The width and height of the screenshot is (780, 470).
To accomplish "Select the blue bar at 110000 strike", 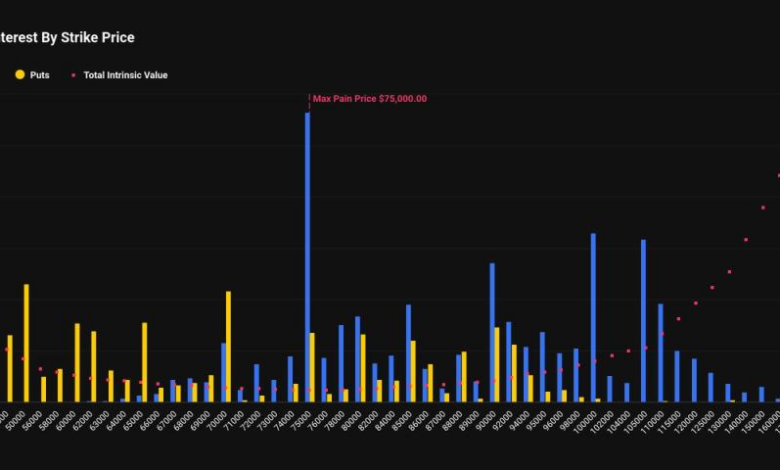I will [660, 352].
